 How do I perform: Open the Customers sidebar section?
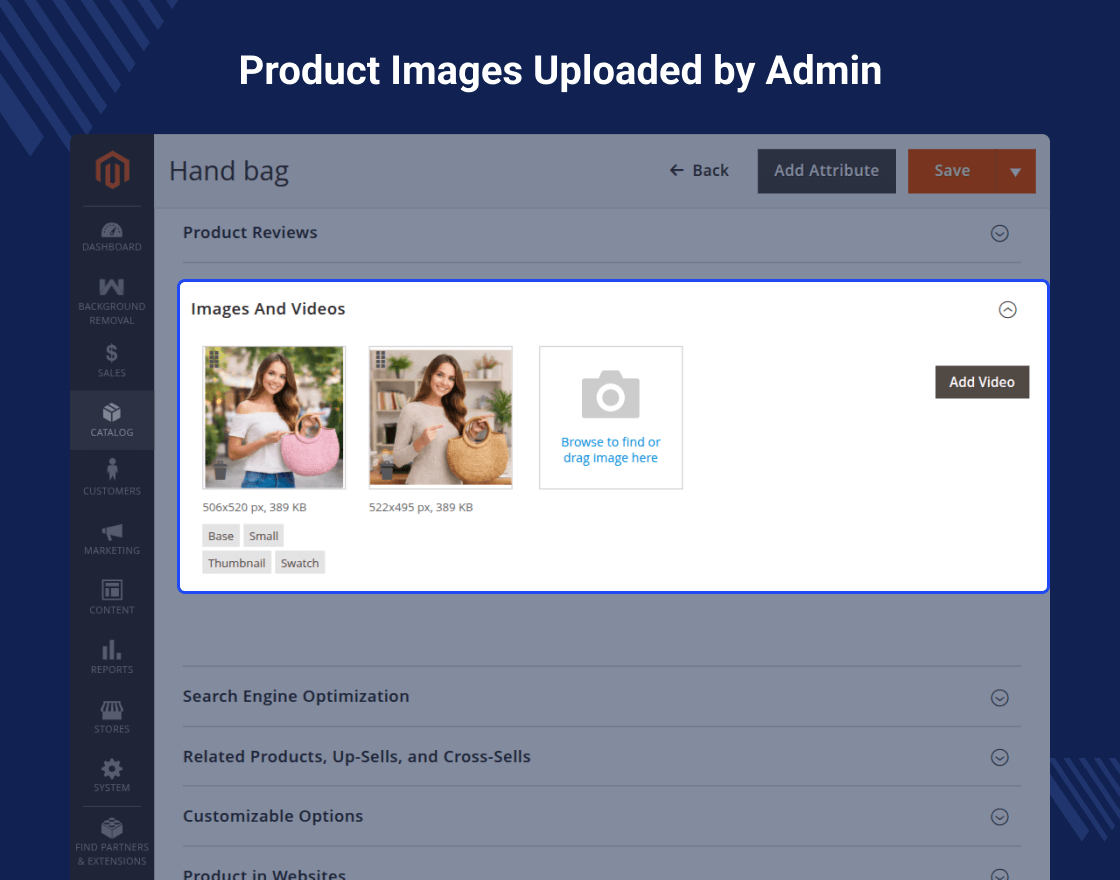112,477
